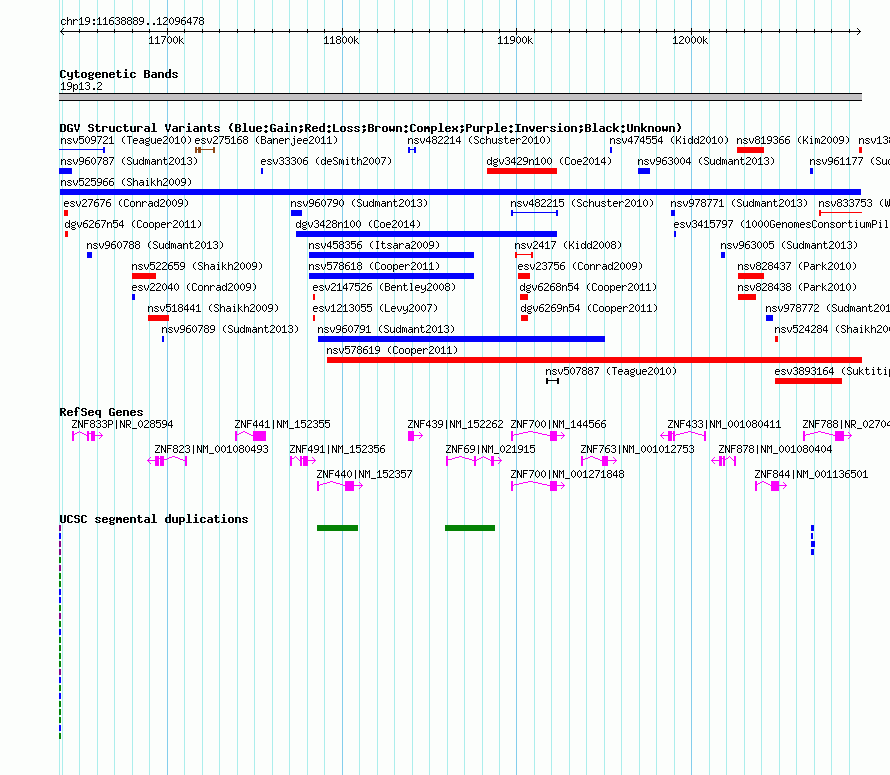Click blue bar below nsv458356 label
This screenshot has height=775, width=890.
click(x=391, y=255)
